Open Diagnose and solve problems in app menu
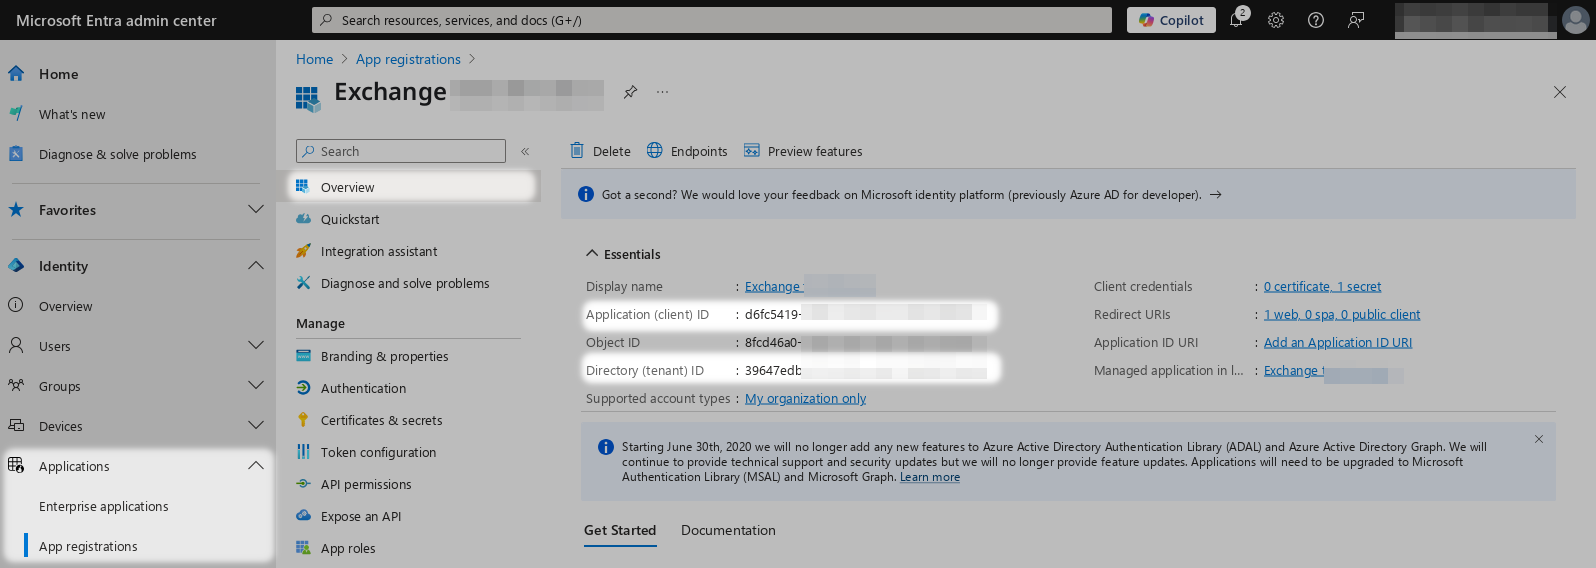 point(405,283)
